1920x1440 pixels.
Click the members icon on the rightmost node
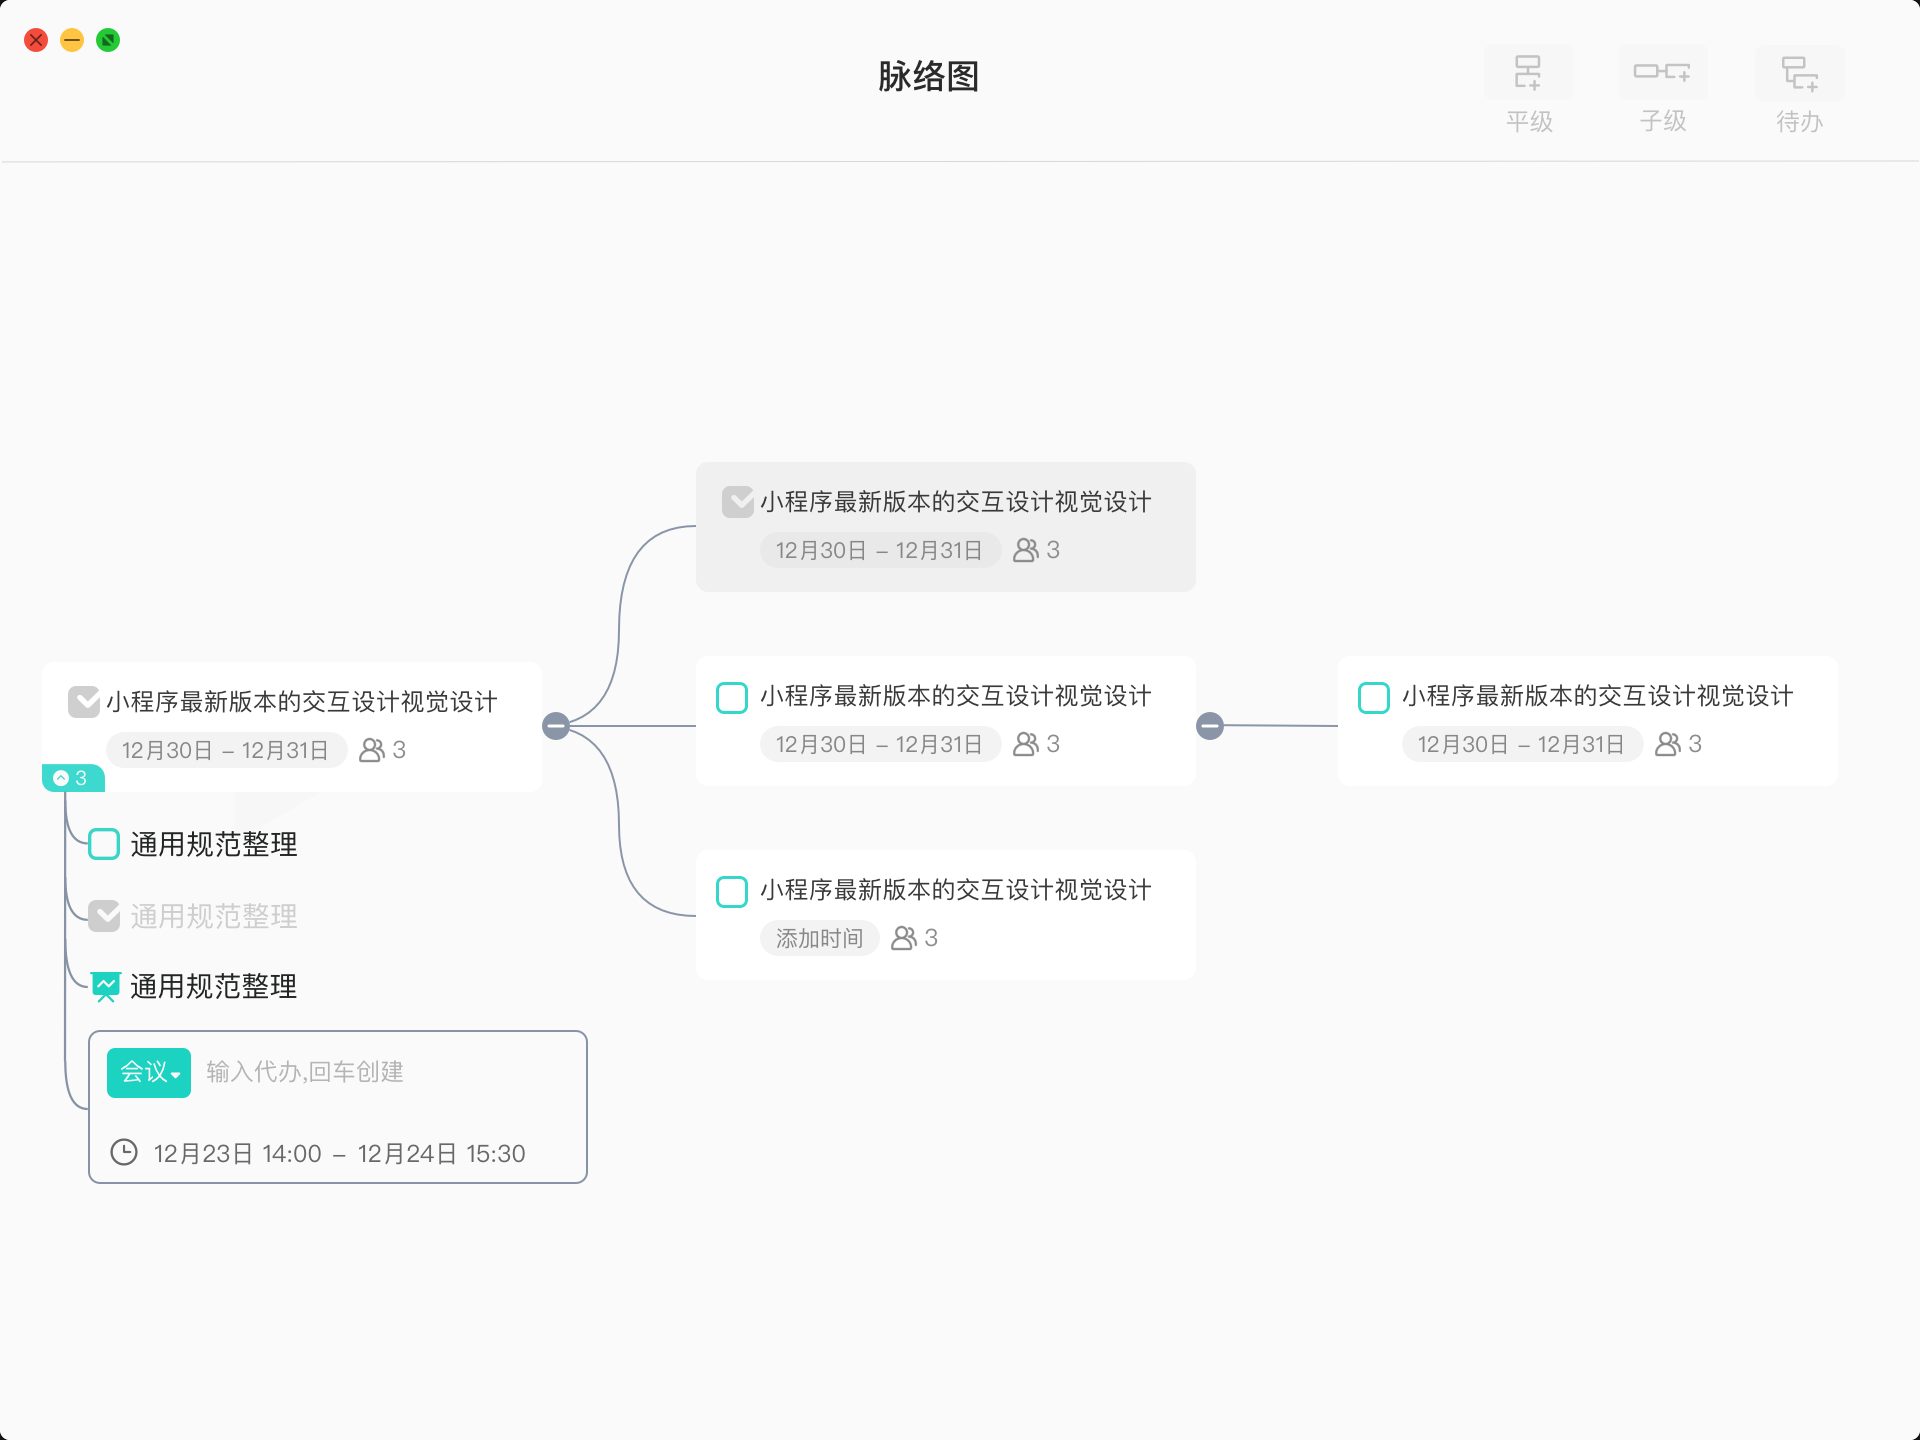pos(1668,744)
